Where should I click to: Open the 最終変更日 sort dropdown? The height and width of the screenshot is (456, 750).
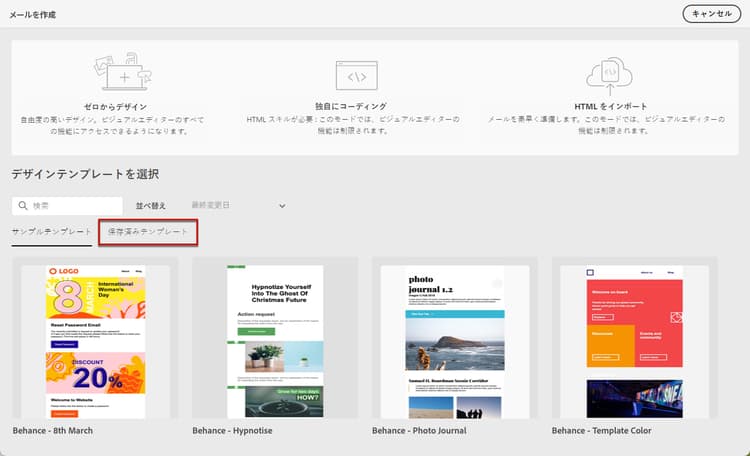click(238, 206)
